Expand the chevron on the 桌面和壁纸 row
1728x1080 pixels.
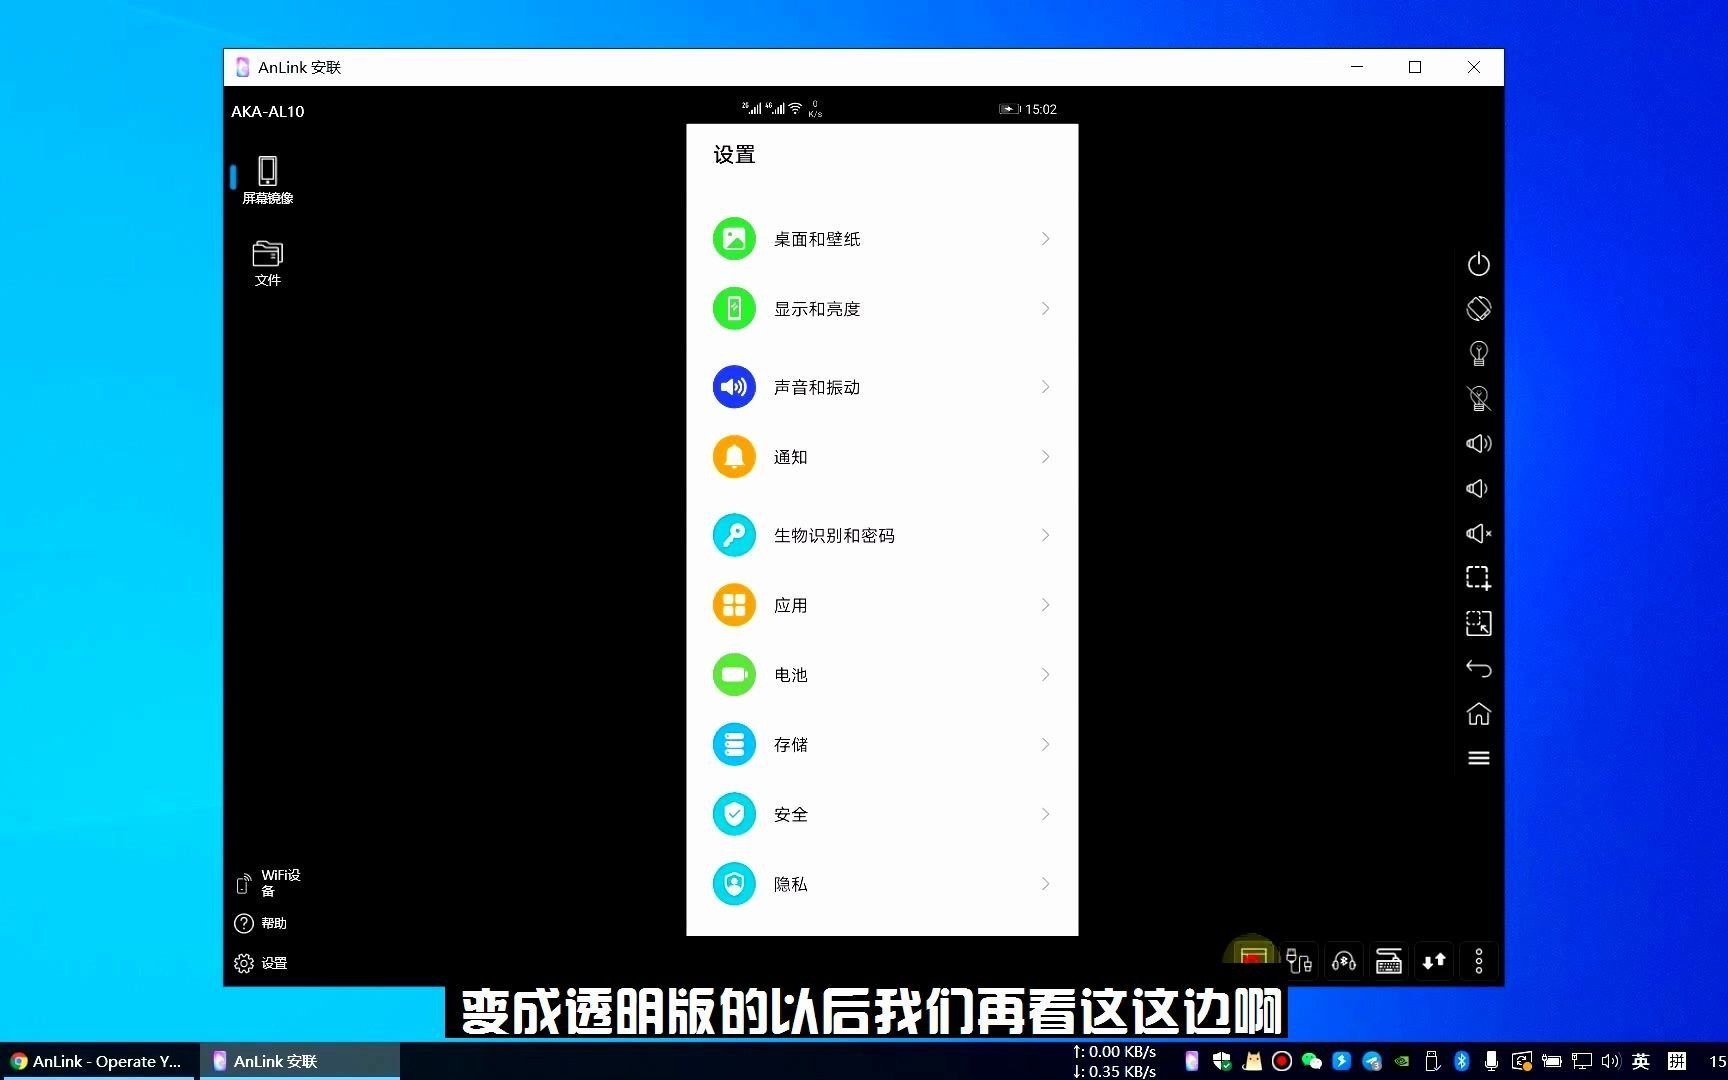[1045, 239]
